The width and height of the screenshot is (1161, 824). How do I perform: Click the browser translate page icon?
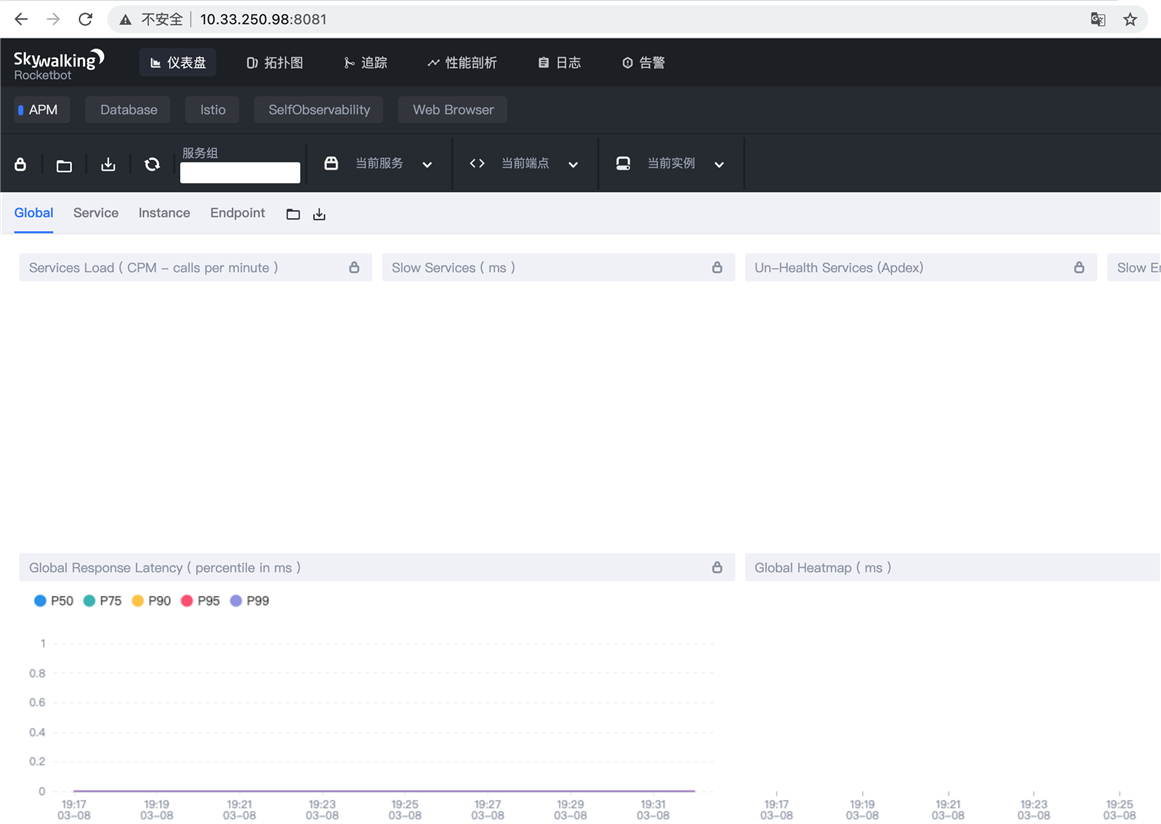pyautogui.click(x=1097, y=19)
